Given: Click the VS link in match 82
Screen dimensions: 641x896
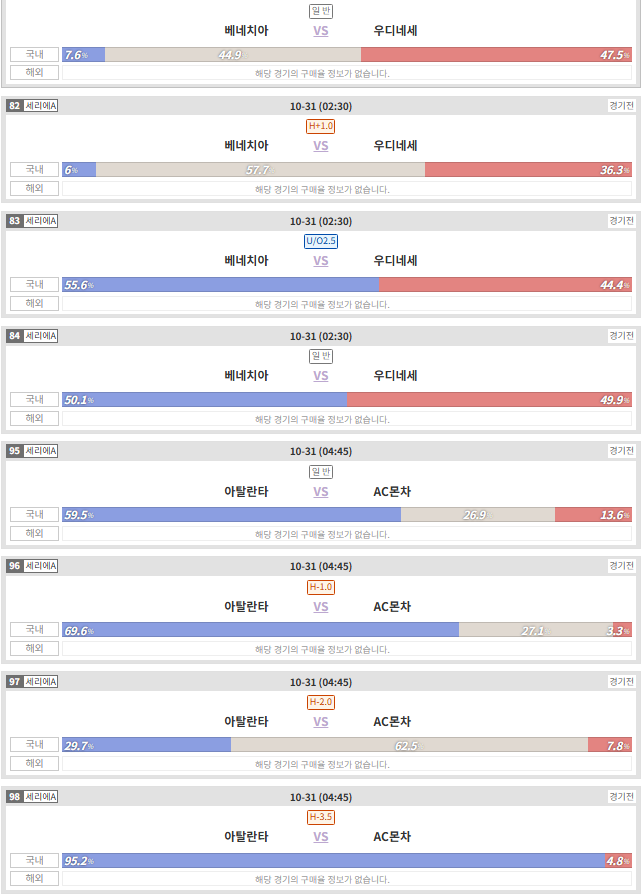Looking at the screenshot, I should [x=320, y=146].
